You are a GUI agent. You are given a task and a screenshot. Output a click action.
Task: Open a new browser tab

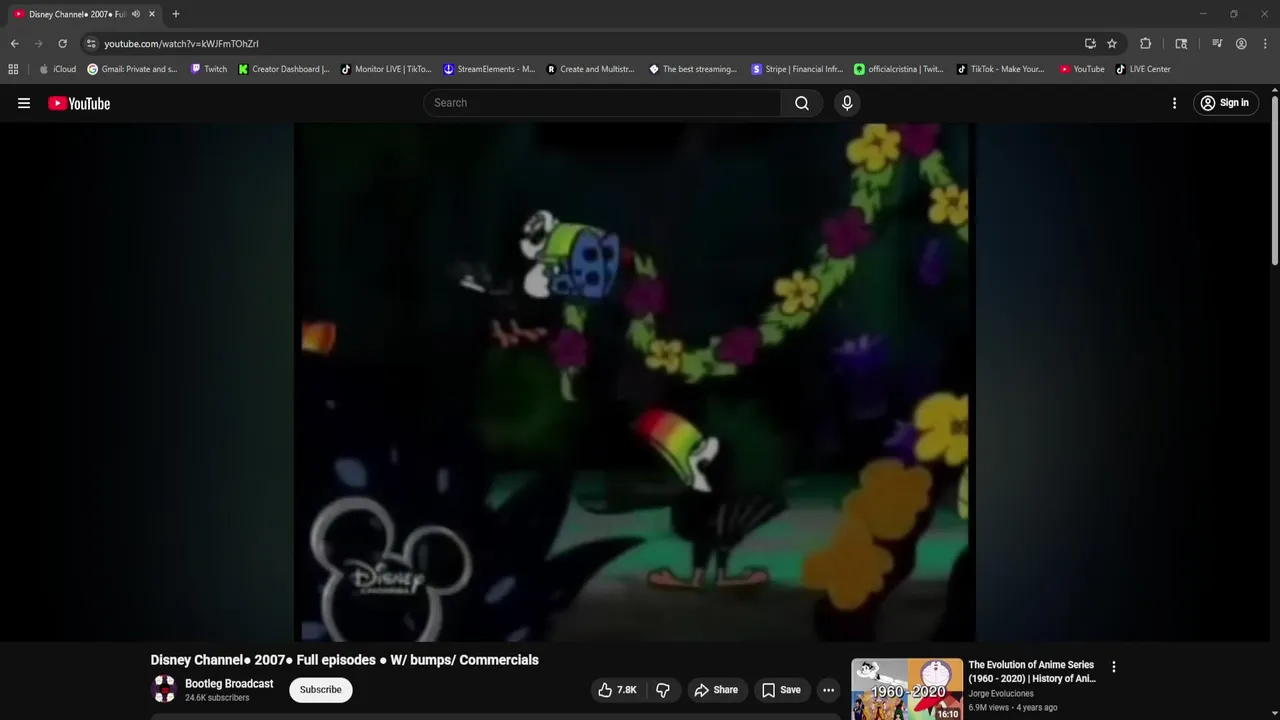point(176,14)
